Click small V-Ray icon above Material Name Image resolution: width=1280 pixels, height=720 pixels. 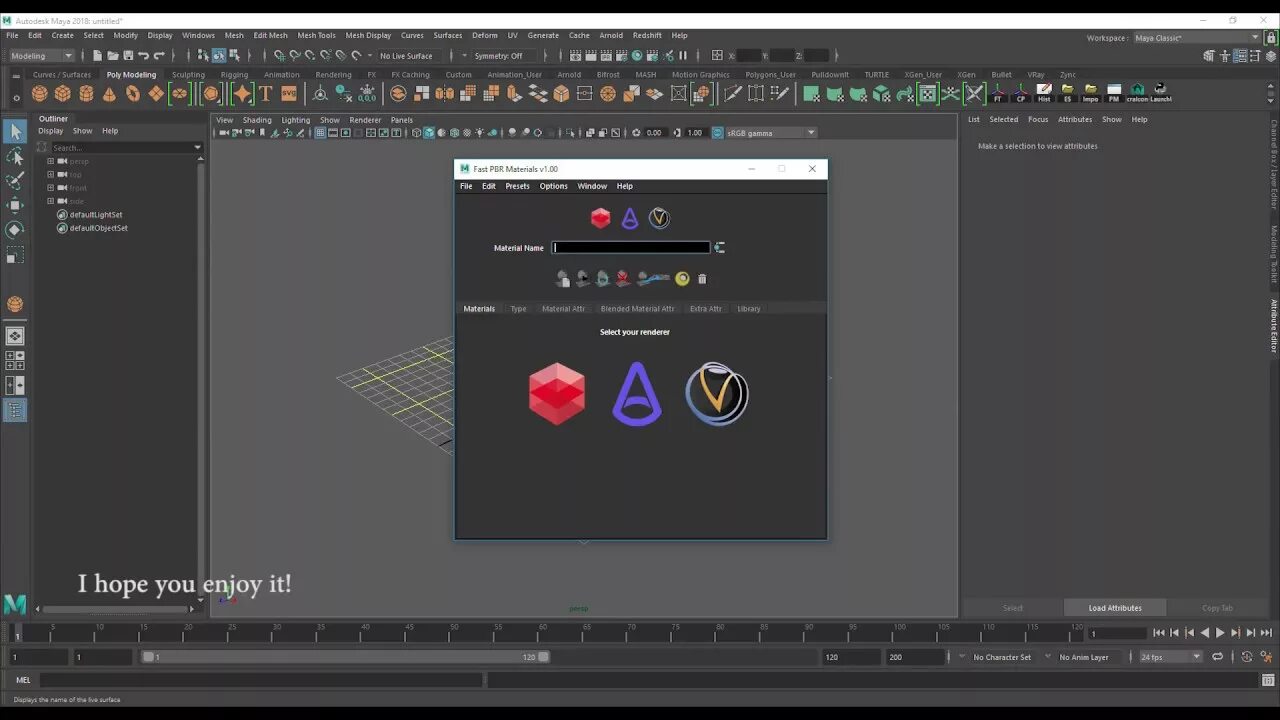pos(659,218)
